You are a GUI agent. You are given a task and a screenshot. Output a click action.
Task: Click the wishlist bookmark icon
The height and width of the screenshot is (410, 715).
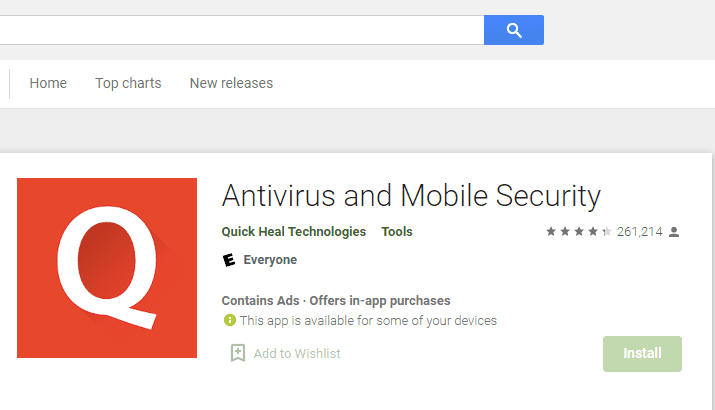[x=238, y=353]
